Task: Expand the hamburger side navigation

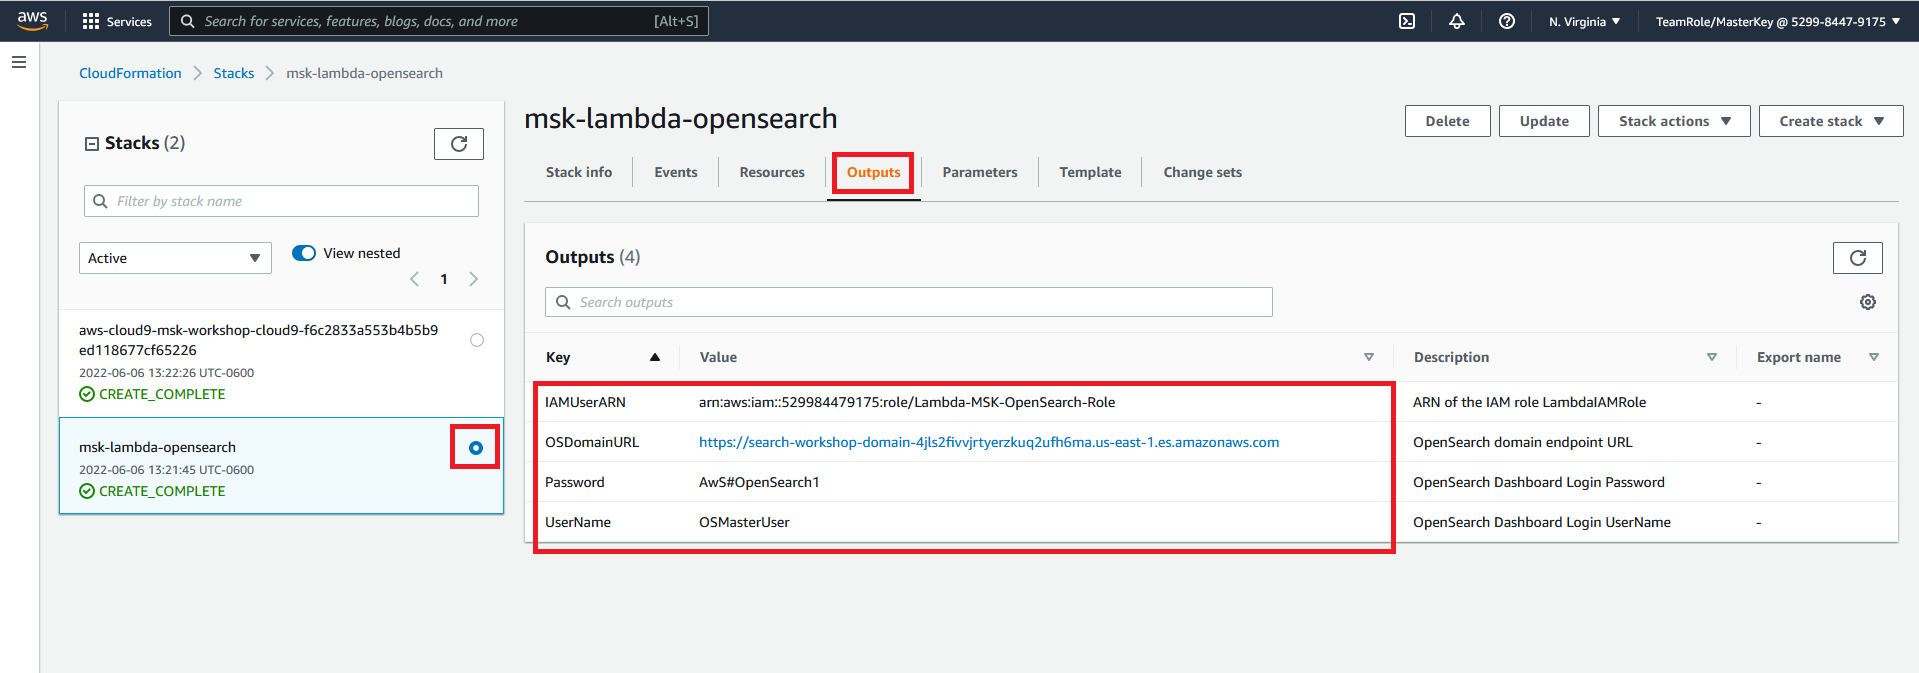Action: pyautogui.click(x=19, y=62)
